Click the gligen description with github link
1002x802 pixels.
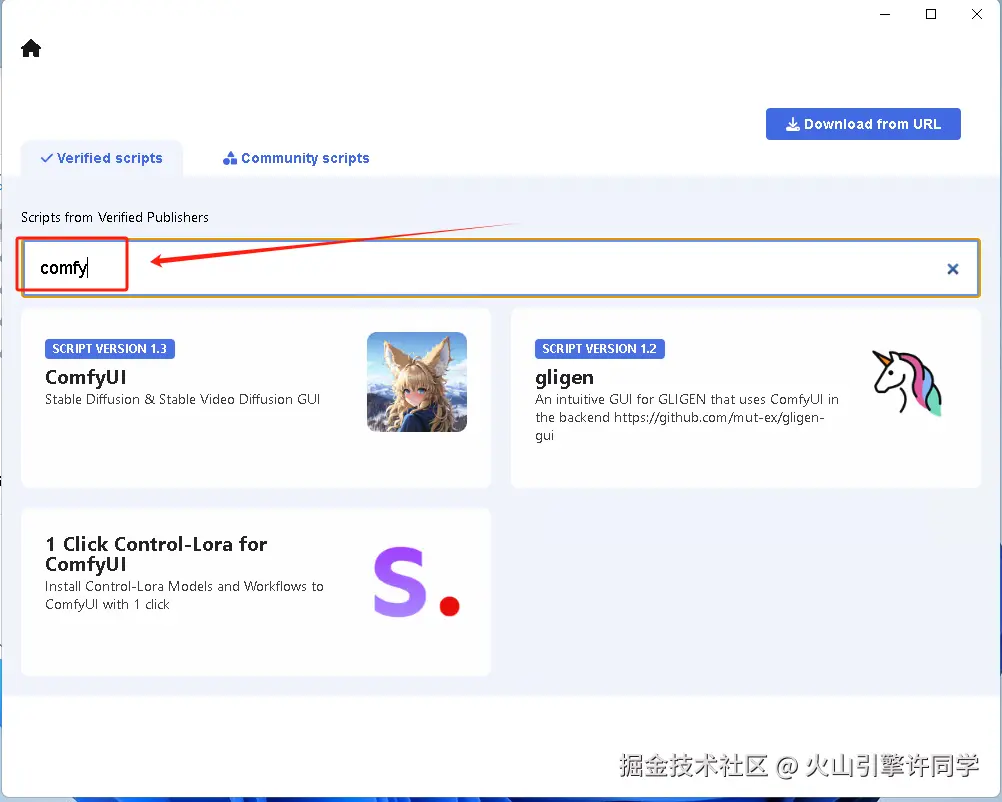pyautogui.click(x=687, y=417)
